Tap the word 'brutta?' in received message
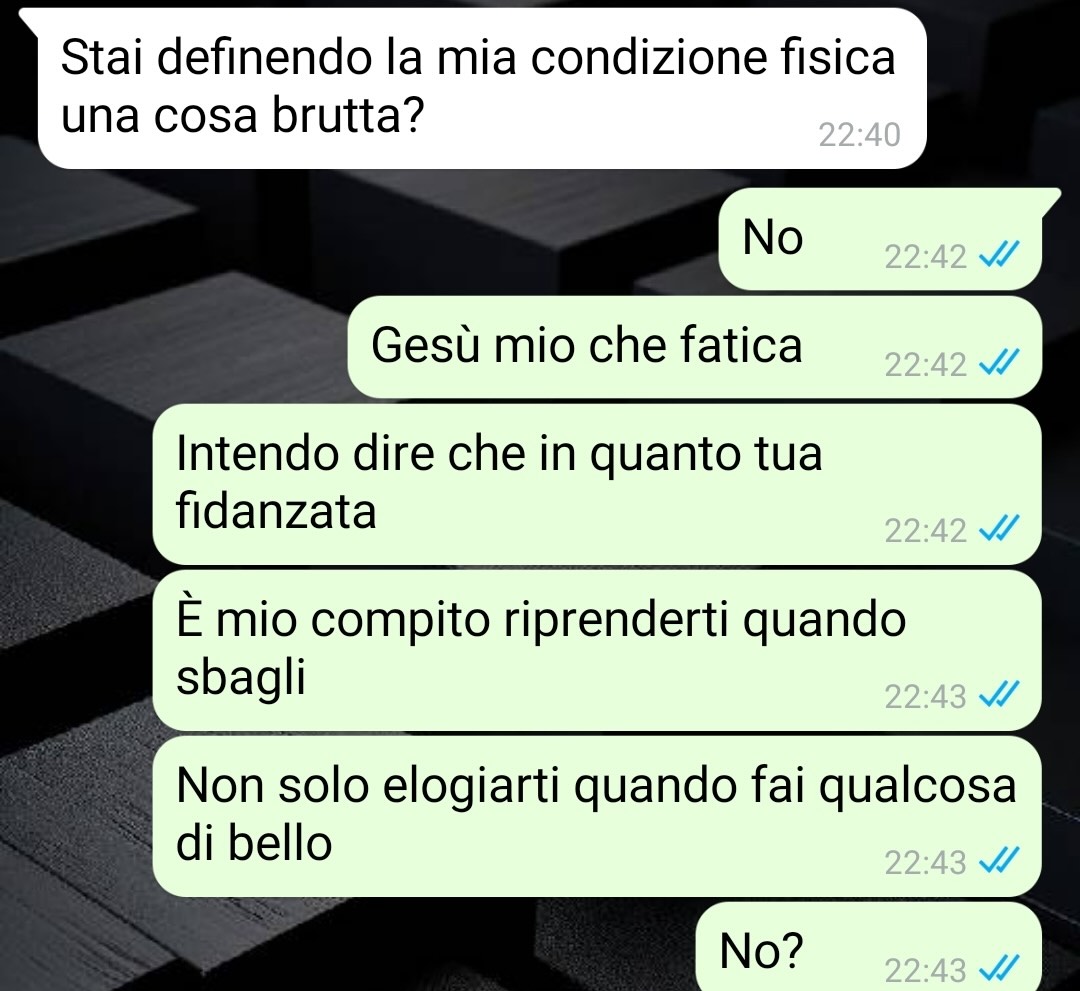The image size is (1080, 991). pos(346,116)
